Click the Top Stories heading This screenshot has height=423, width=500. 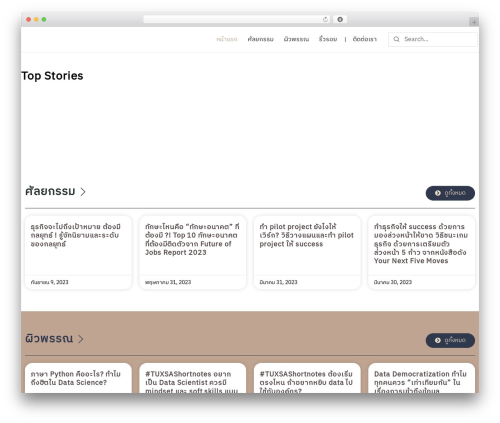[x=52, y=76]
